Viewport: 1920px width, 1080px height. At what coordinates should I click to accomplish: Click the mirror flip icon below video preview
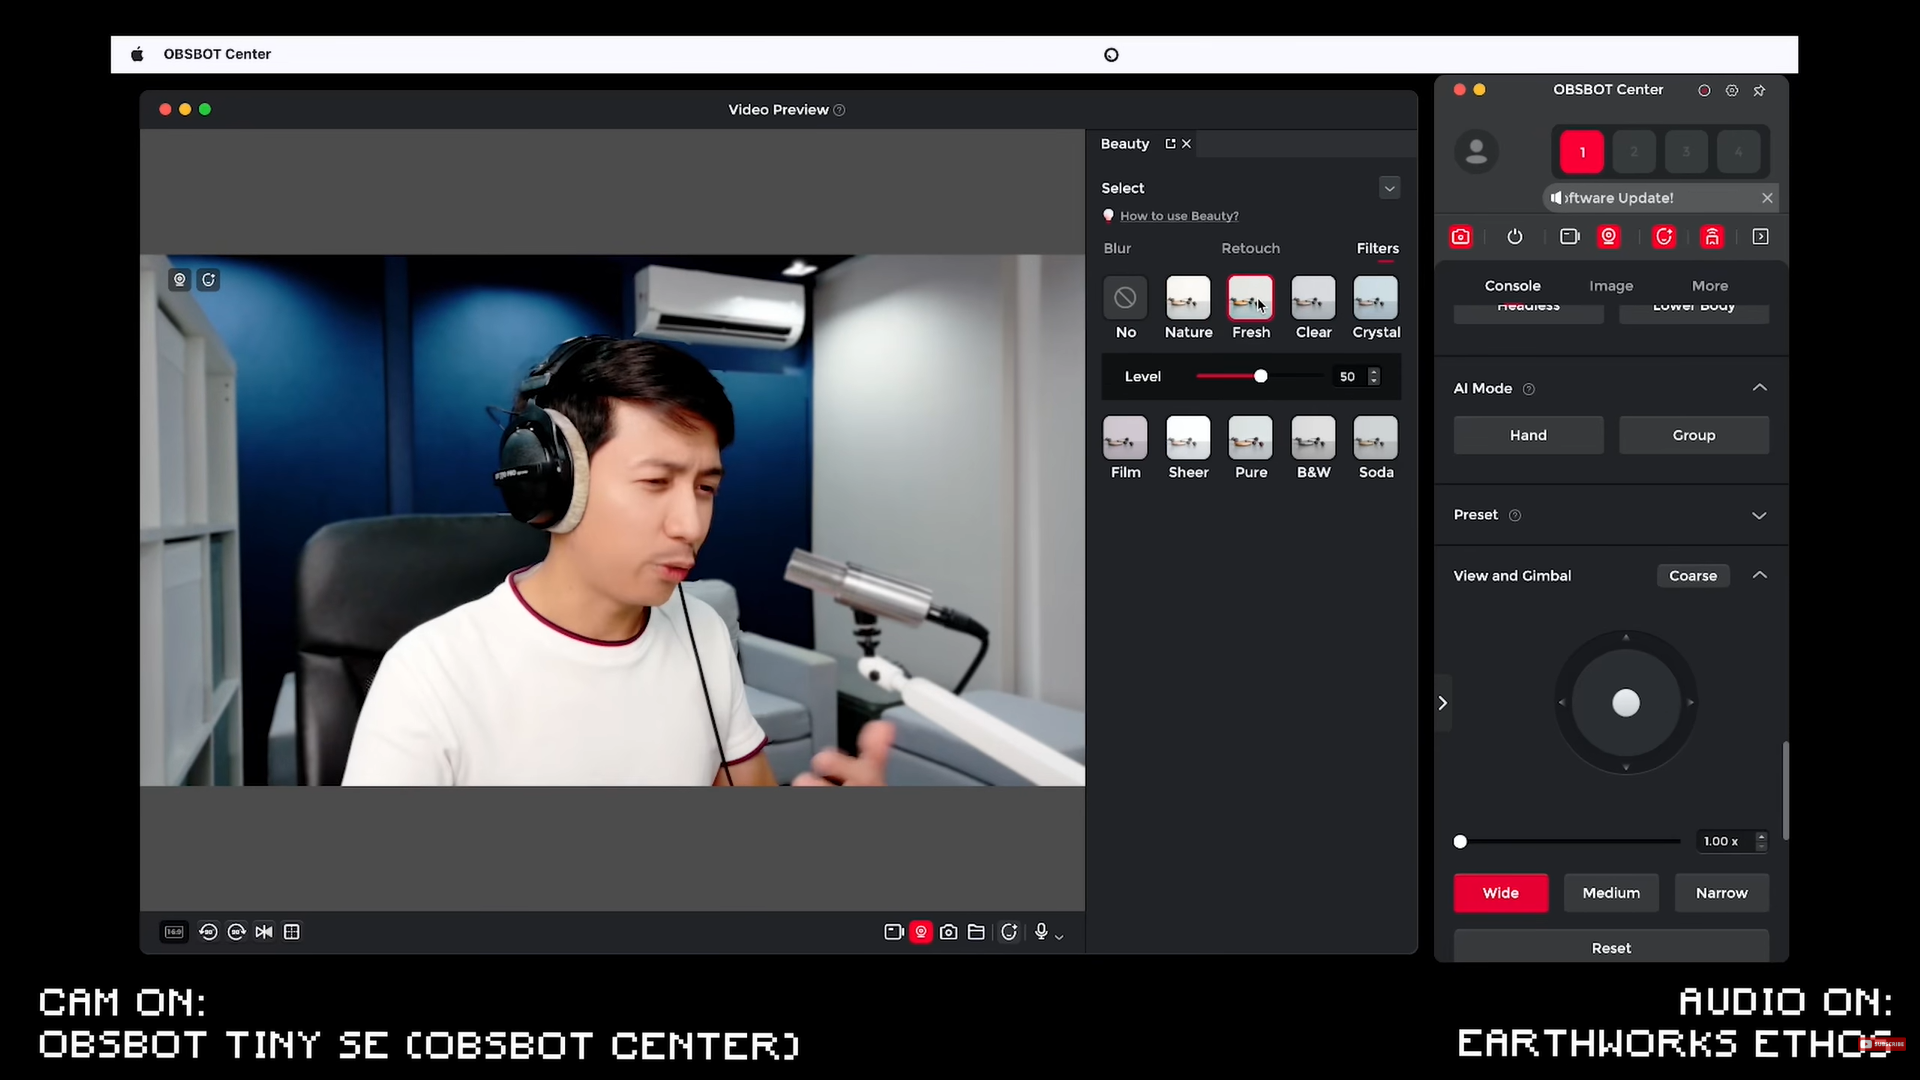264,932
